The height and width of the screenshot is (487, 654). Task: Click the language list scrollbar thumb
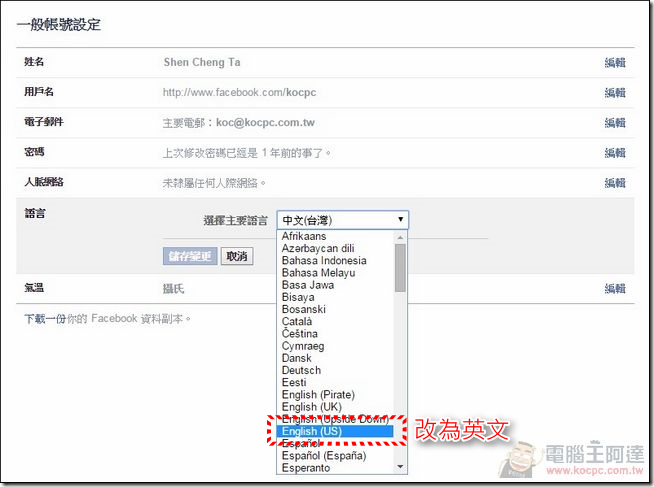(400, 268)
